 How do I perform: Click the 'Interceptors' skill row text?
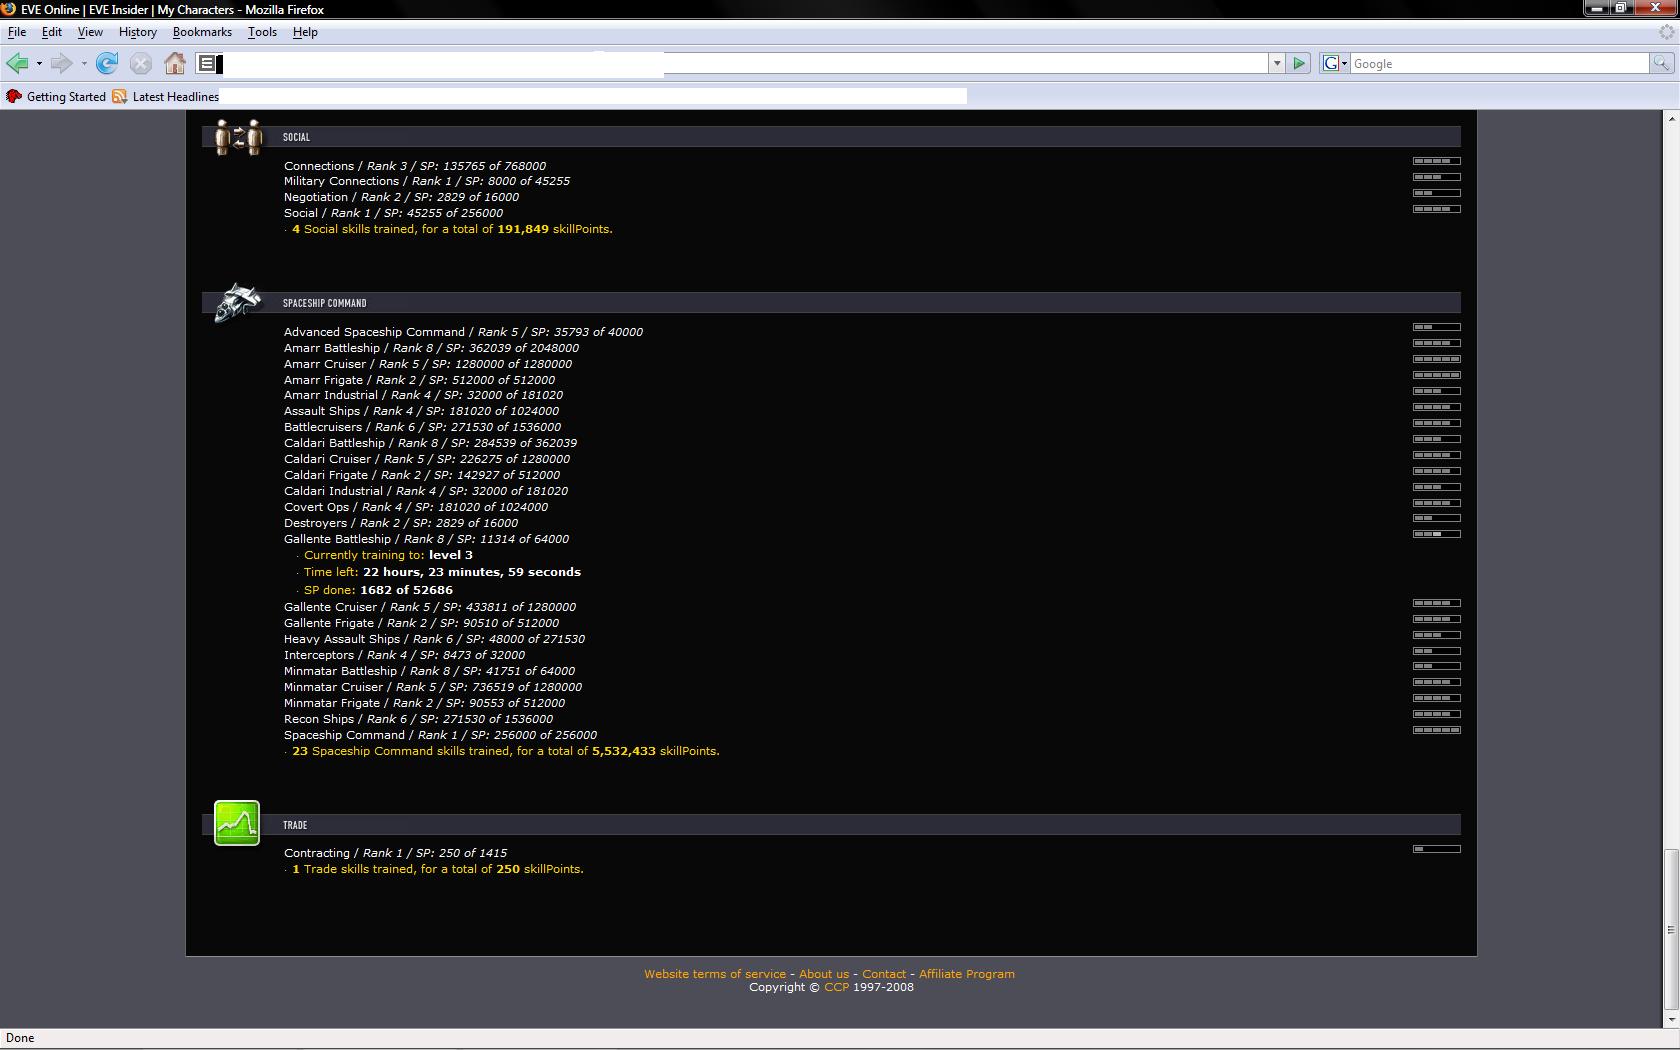point(404,655)
